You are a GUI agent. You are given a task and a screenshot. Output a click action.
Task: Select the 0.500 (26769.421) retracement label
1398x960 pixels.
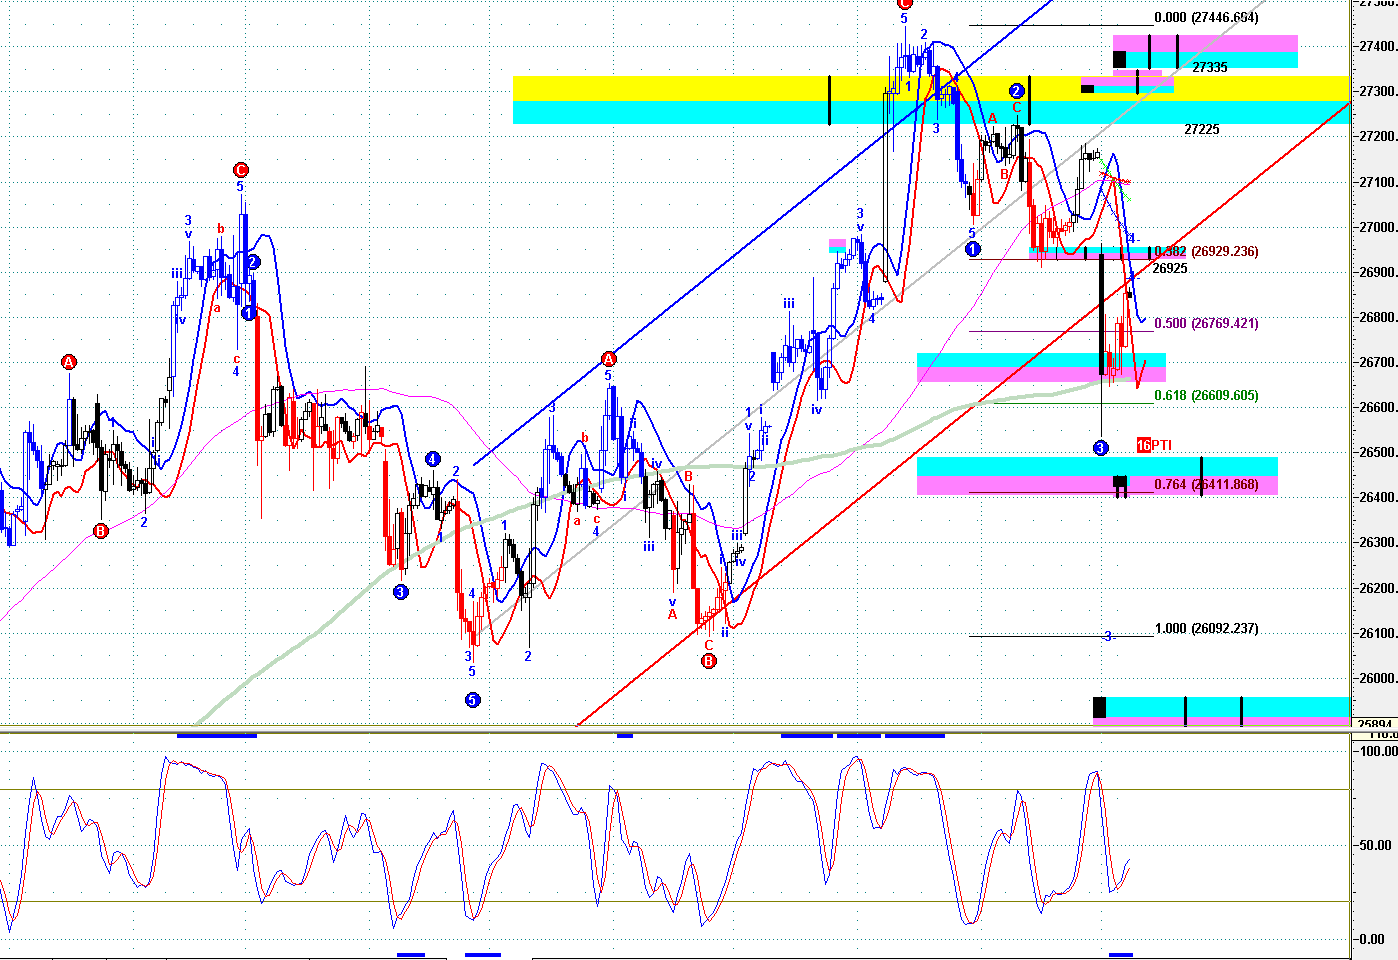click(1206, 324)
